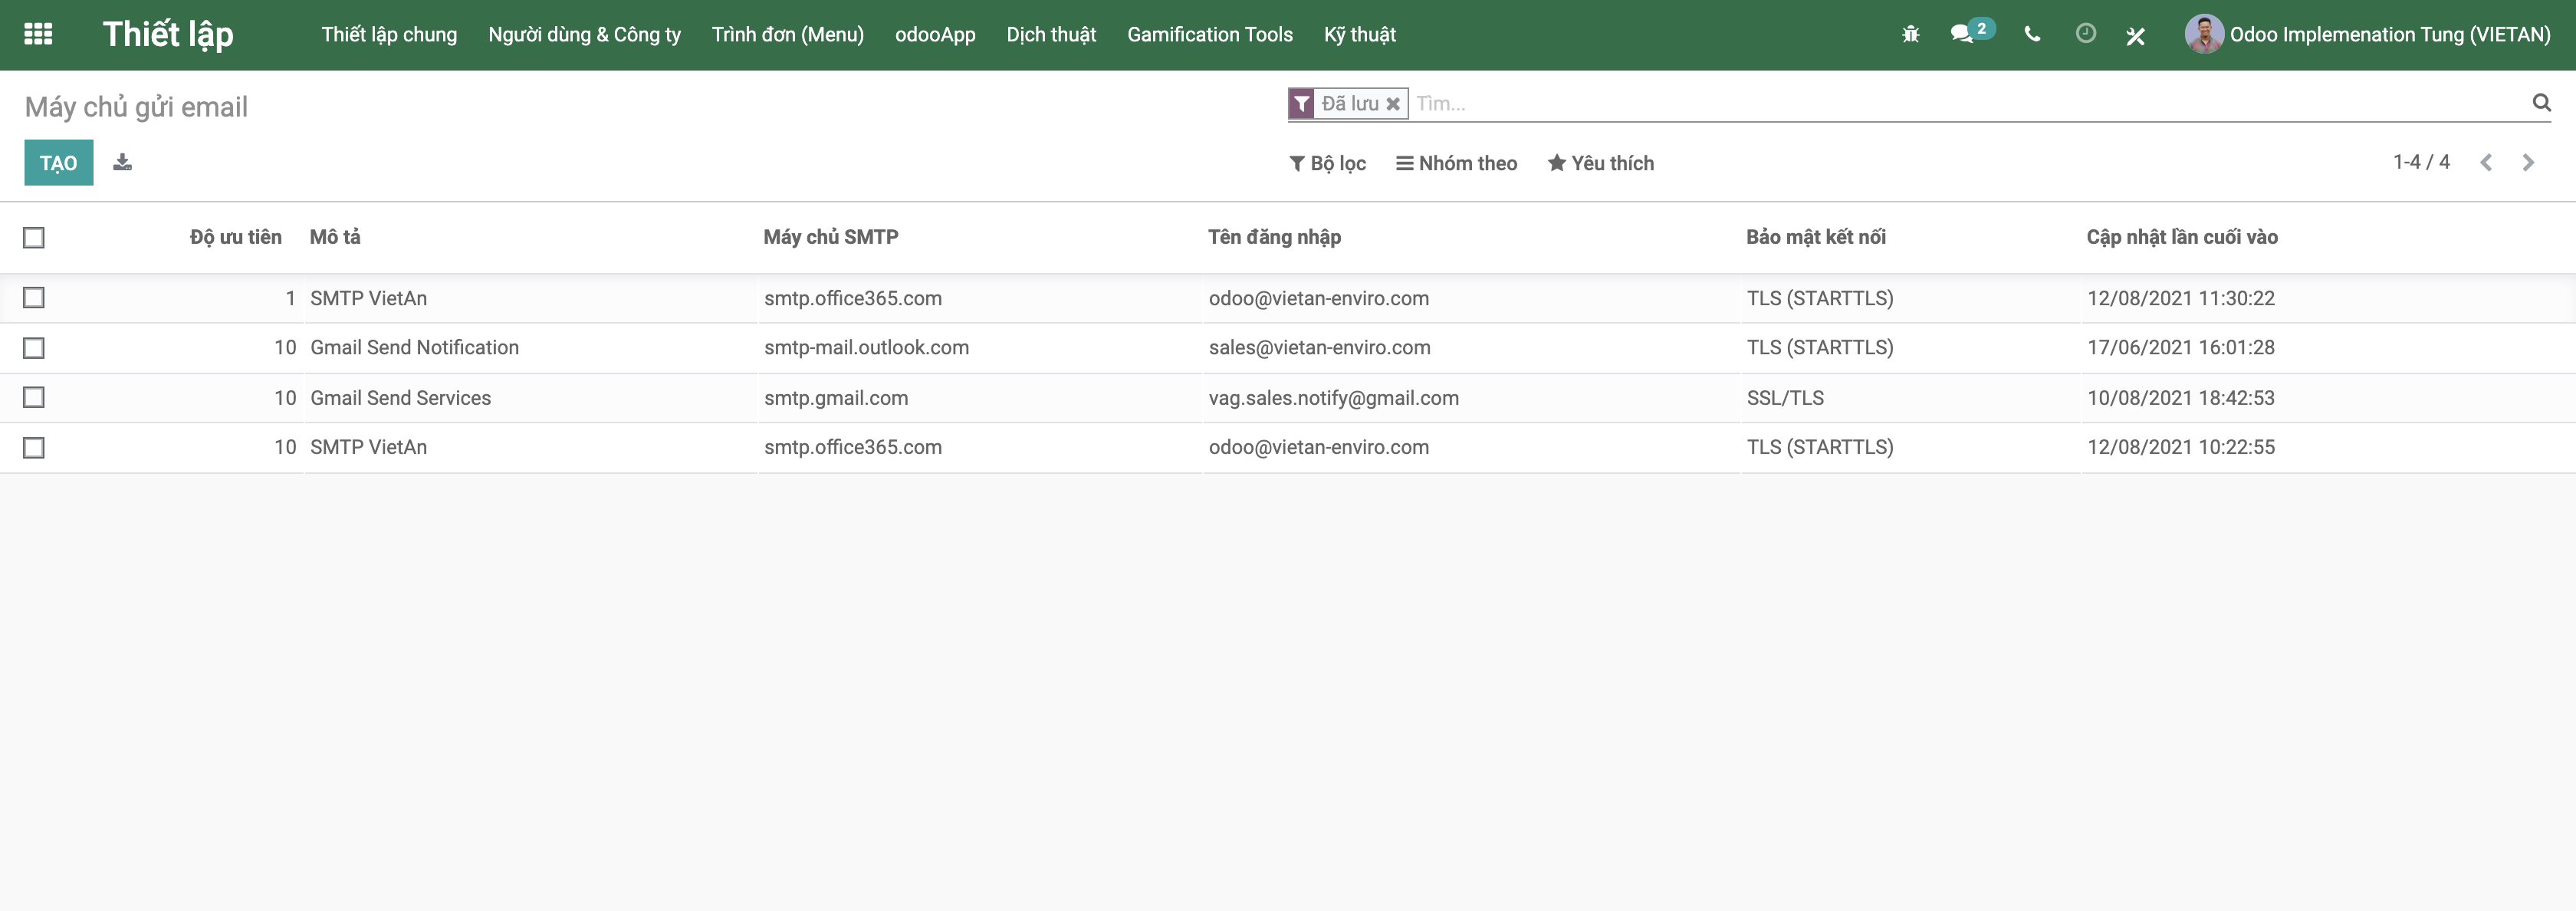The width and height of the screenshot is (2576, 911).
Task: Open the apps grid menu
Action: [x=38, y=34]
